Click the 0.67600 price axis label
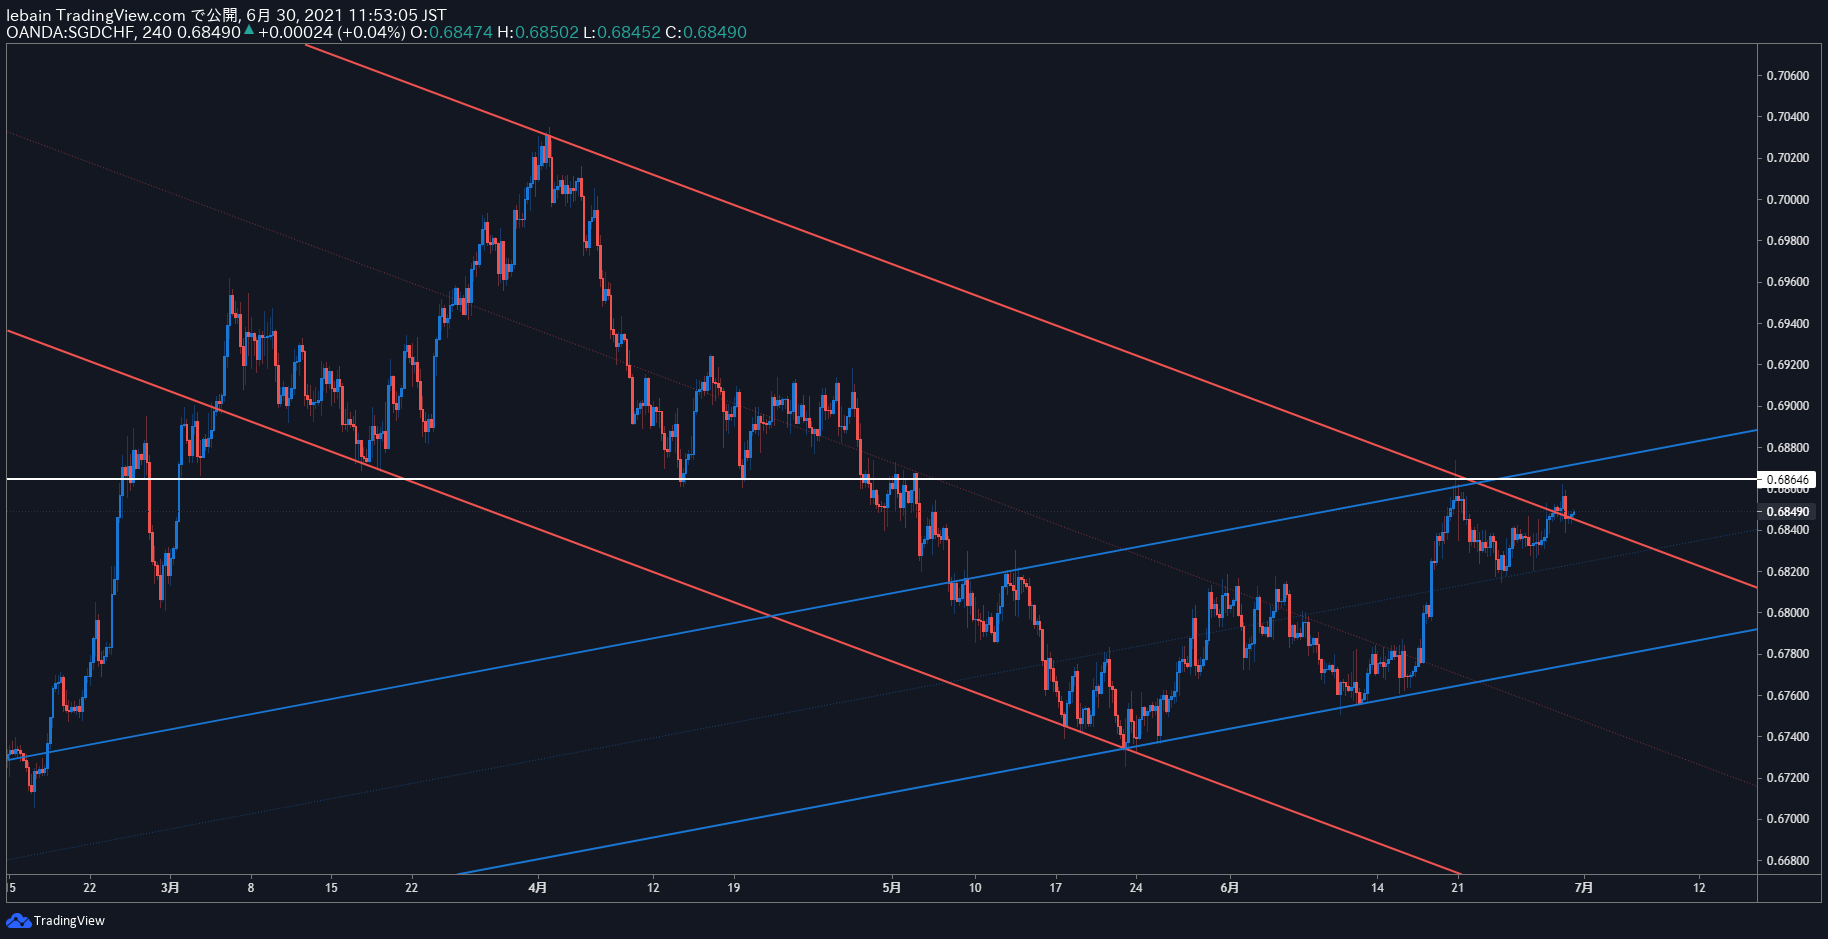The width and height of the screenshot is (1828, 939). [x=1787, y=696]
